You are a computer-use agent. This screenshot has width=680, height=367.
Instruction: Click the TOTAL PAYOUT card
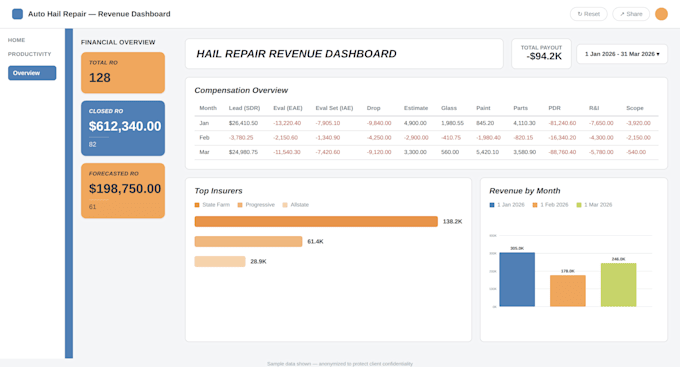[x=541, y=54]
